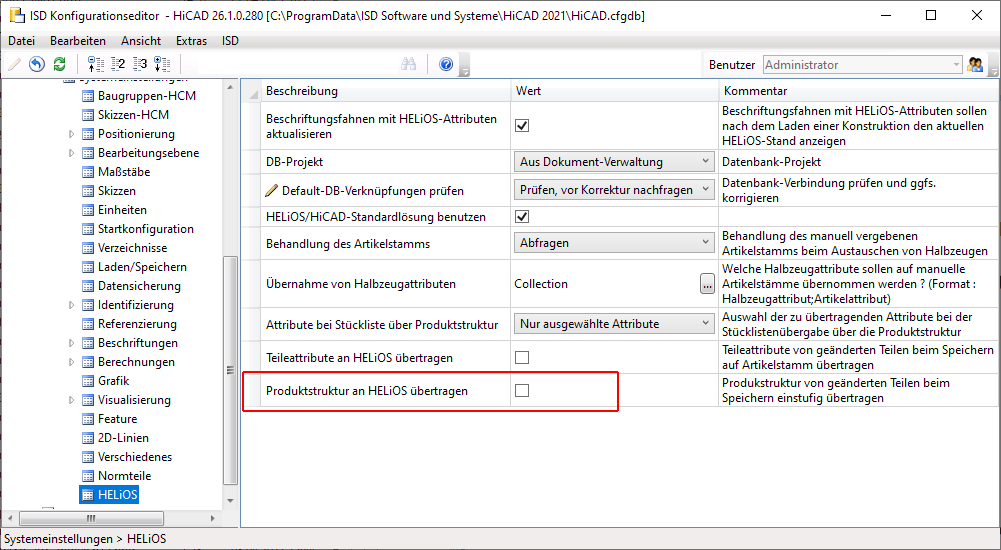Select Baugruppen-HCM in the tree
Viewport: 1001px width, 550px height.
(146, 96)
